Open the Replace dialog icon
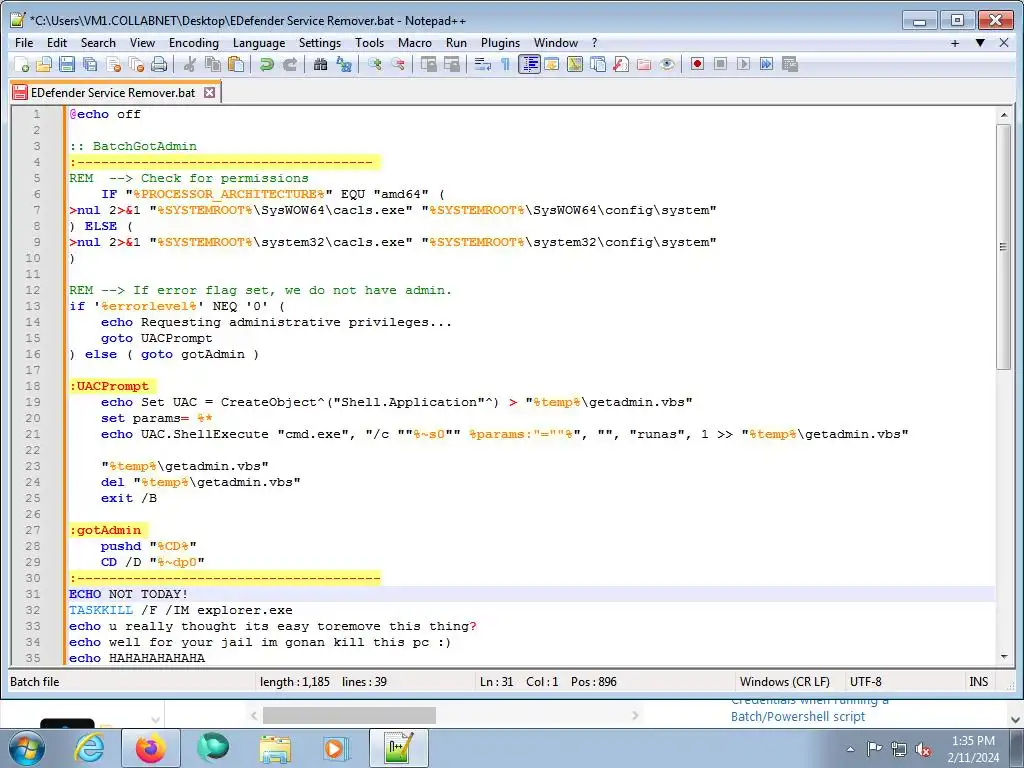The width and height of the screenshot is (1024, 768). (344, 64)
